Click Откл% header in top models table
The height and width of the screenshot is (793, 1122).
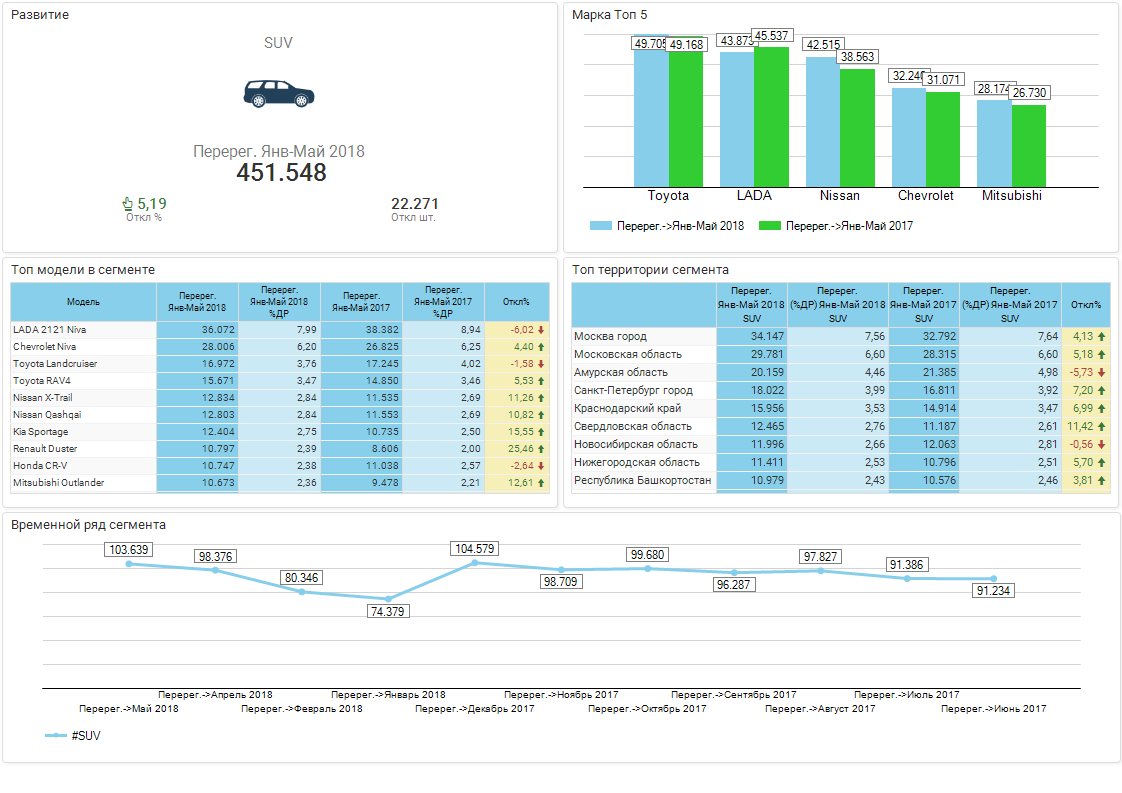[516, 302]
